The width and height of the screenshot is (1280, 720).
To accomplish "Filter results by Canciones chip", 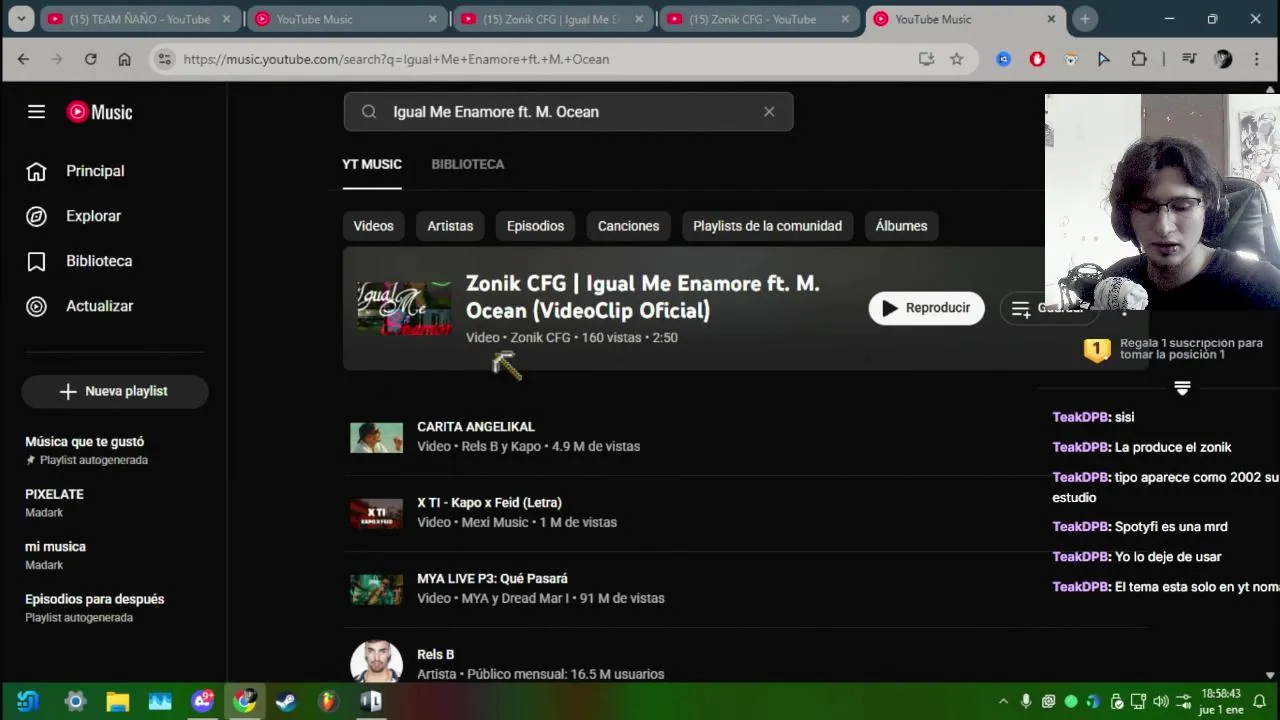I will click(628, 226).
